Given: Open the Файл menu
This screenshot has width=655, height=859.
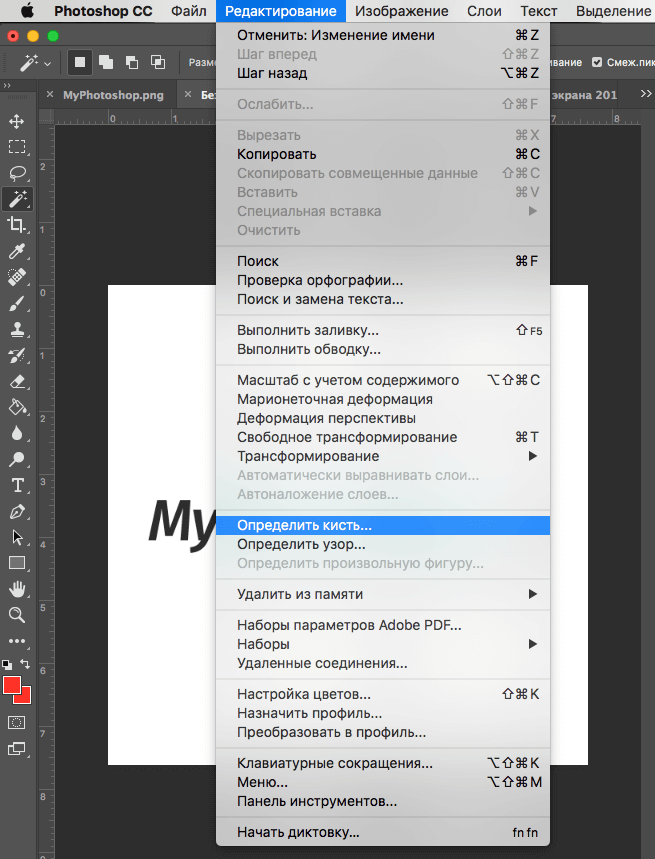Looking at the screenshot, I should click(x=189, y=11).
